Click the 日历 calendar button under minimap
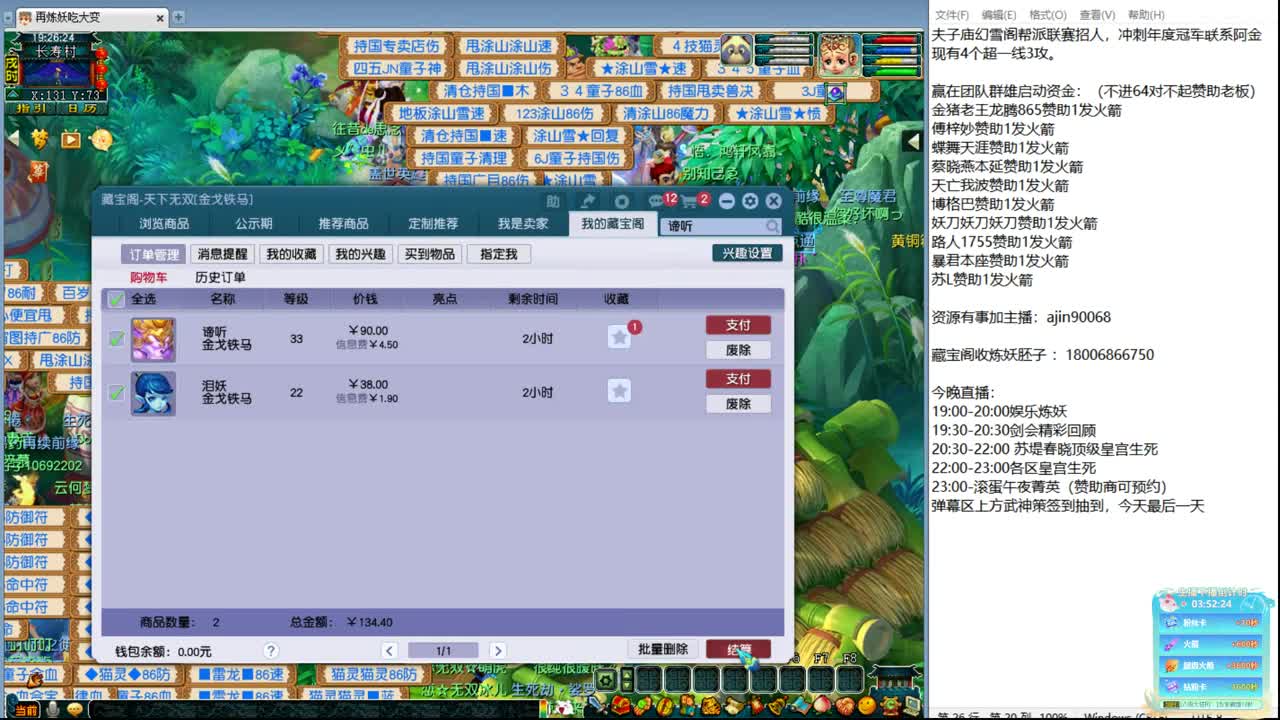Screen dimensions: 1280x720 (x=82, y=108)
